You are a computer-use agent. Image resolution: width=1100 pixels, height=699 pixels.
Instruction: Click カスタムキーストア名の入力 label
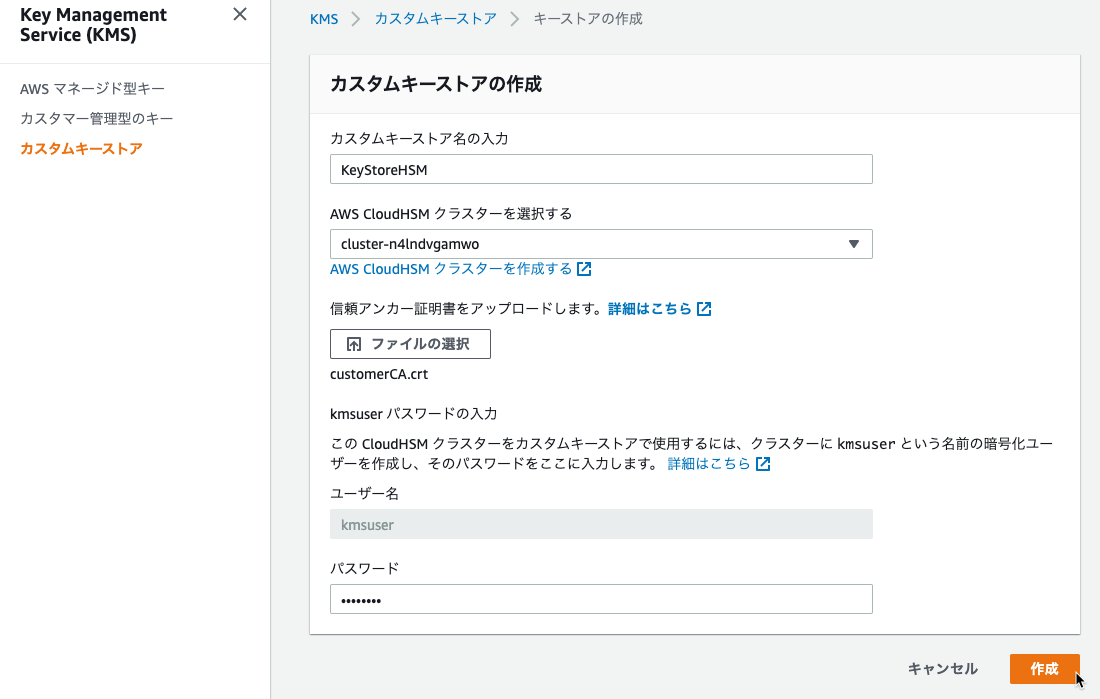point(420,139)
